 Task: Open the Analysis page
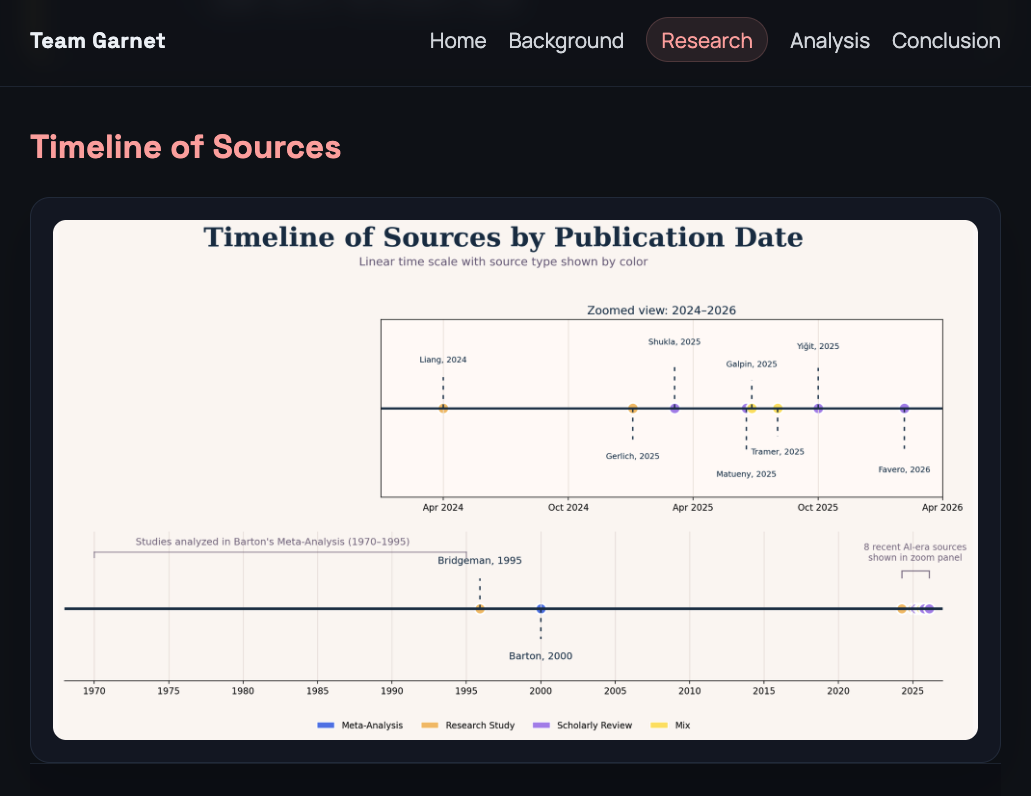coord(830,41)
